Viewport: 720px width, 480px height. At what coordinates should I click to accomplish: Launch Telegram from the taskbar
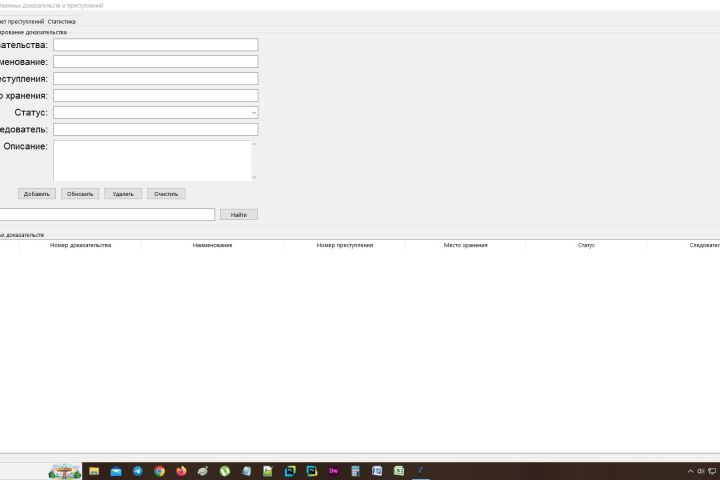137,471
